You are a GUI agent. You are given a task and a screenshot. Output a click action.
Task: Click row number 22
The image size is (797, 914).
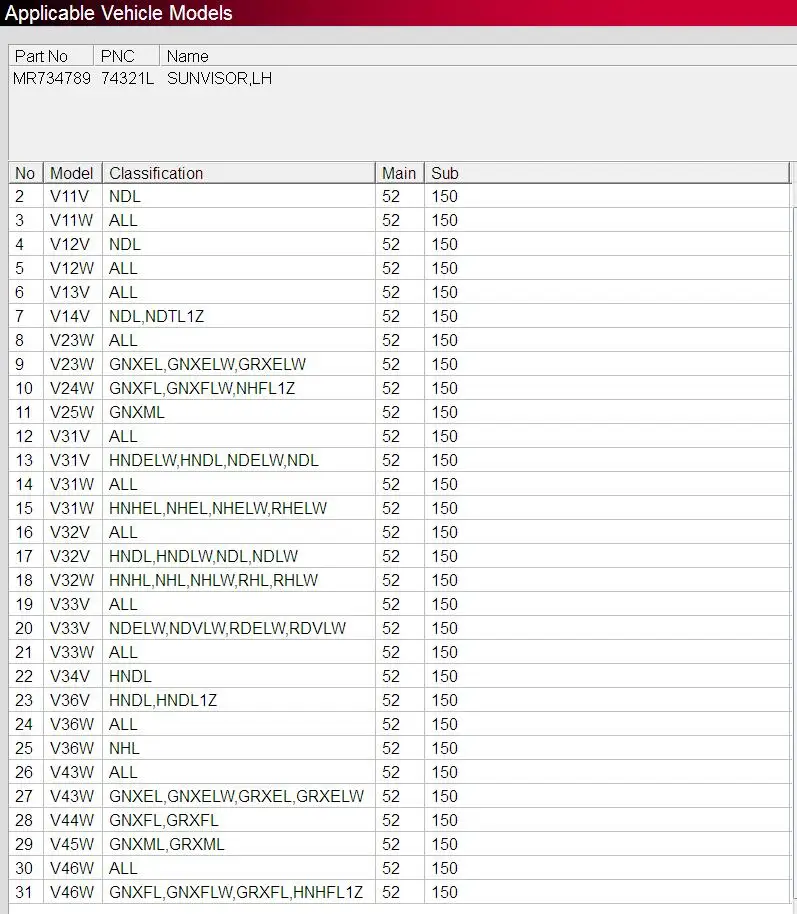click(x=24, y=676)
